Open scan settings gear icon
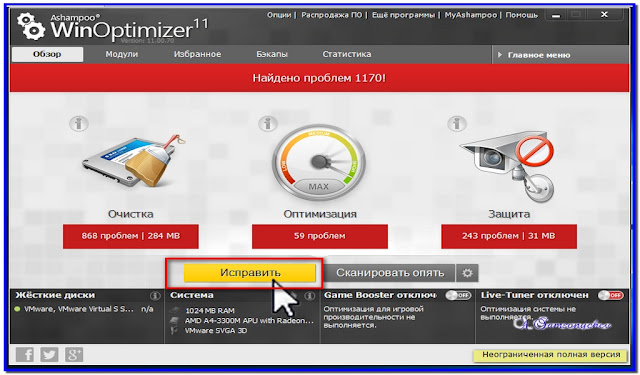 tap(467, 273)
